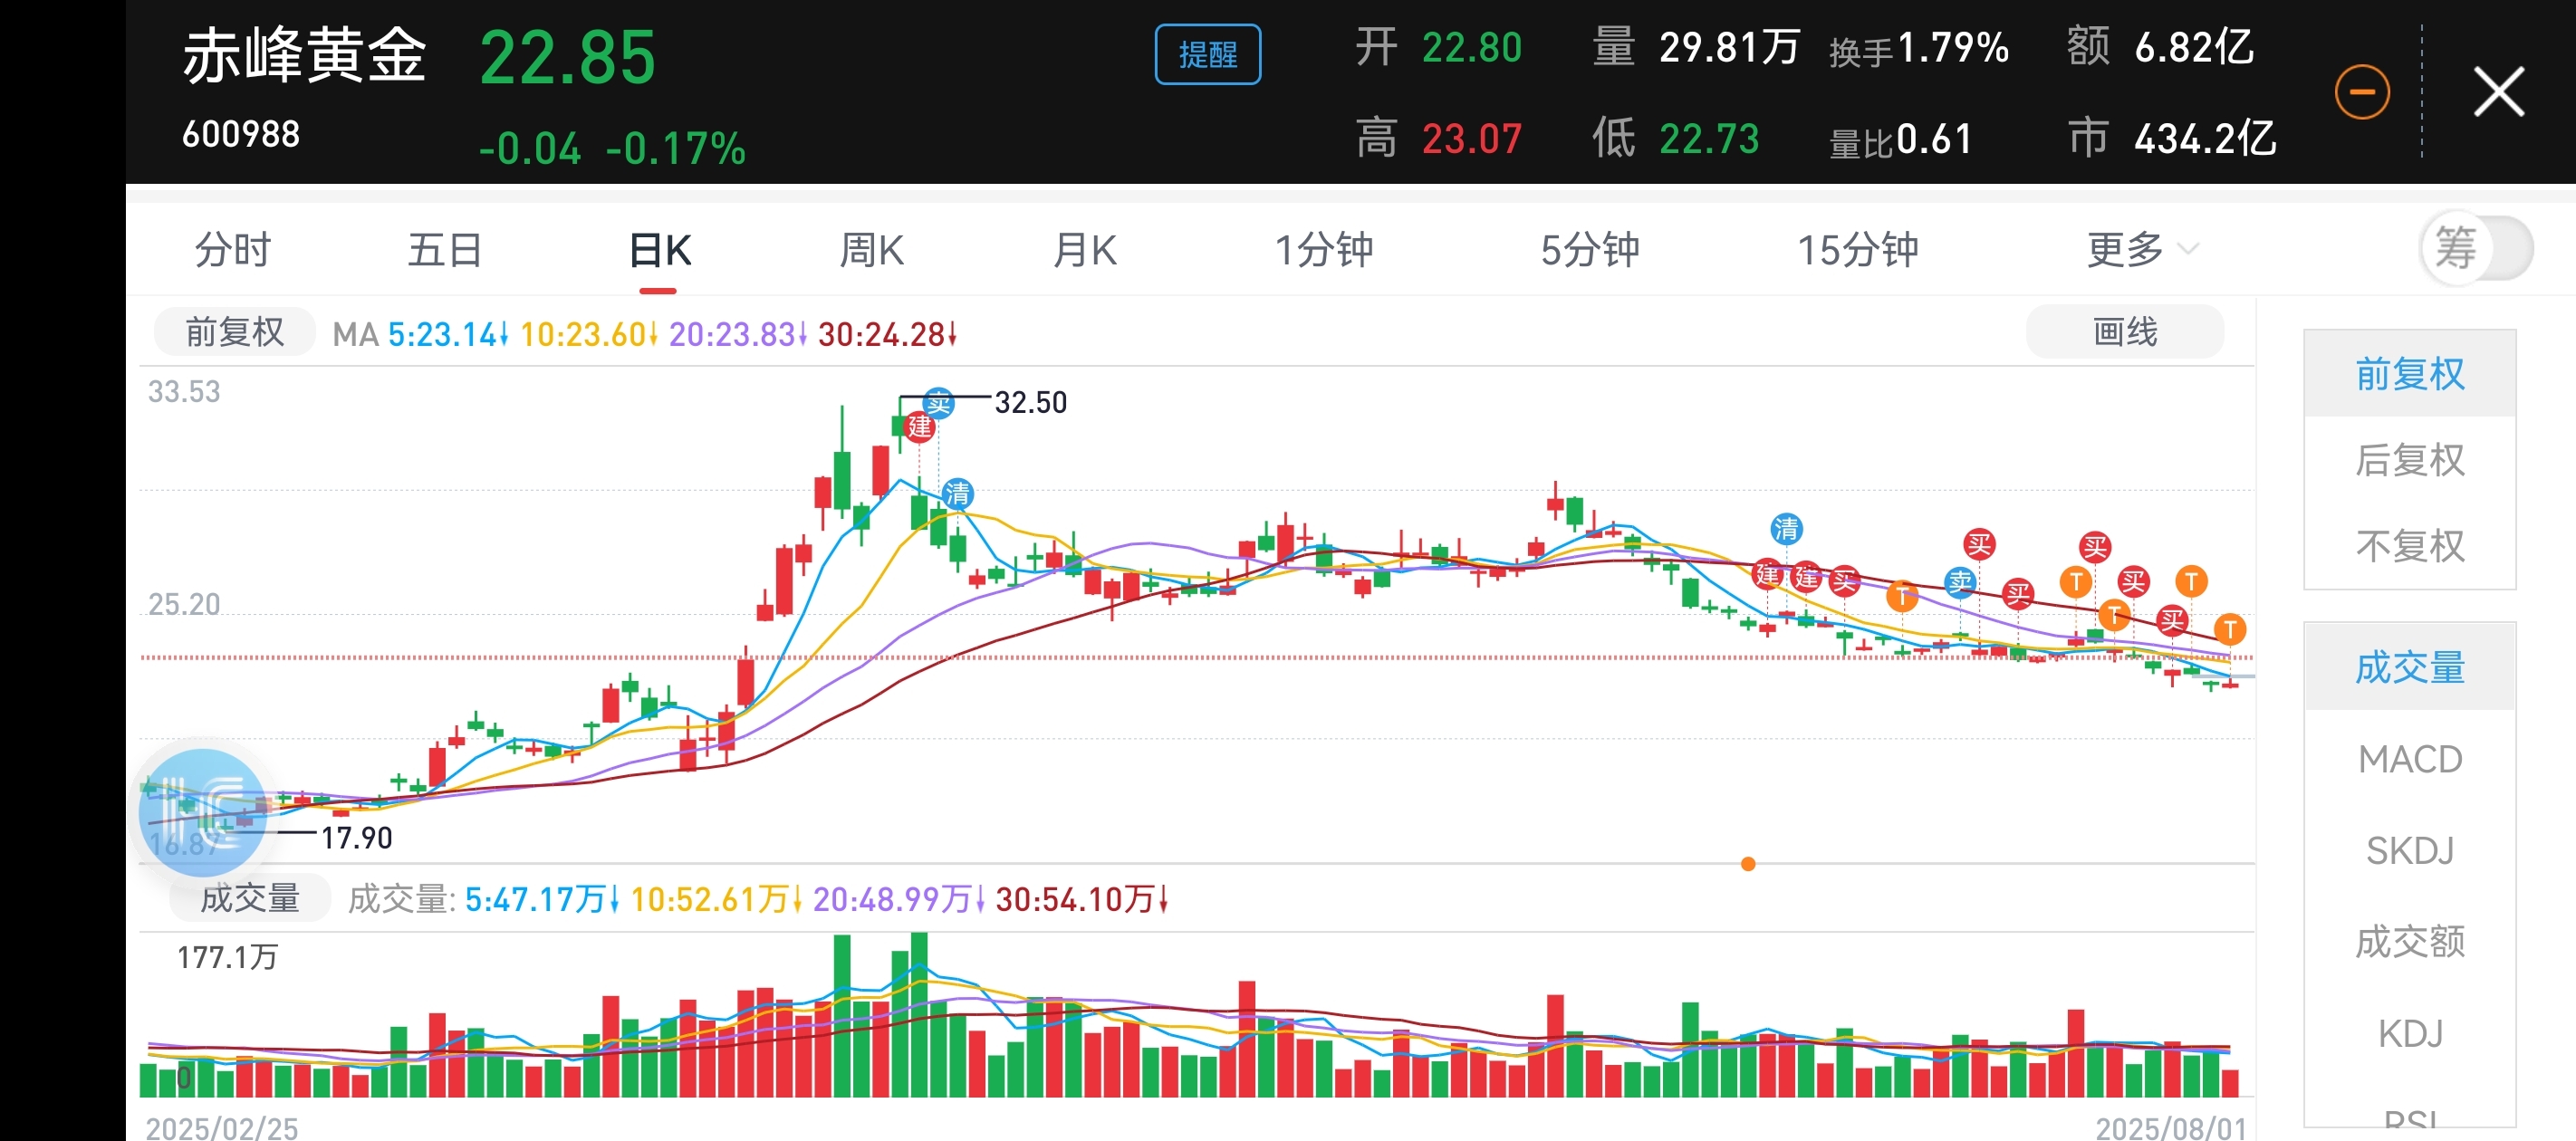This screenshot has width=2576, height=1141.
Task: Switch to the 五日 tab
Action: [x=445, y=249]
